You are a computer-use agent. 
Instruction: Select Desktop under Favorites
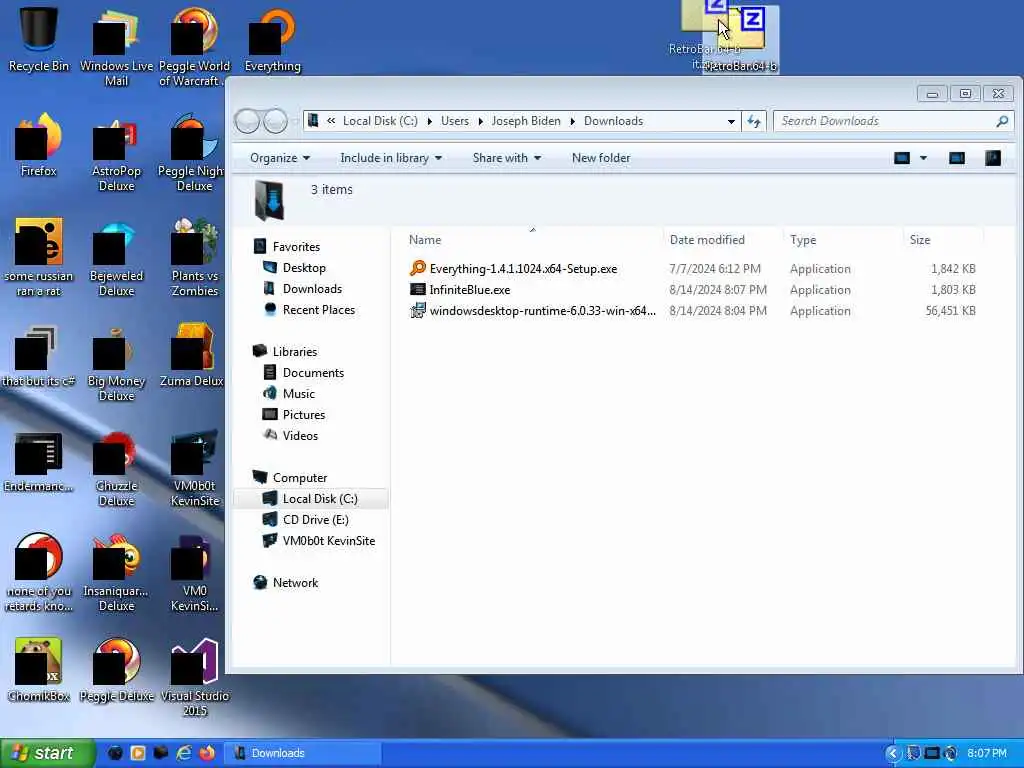coord(304,268)
